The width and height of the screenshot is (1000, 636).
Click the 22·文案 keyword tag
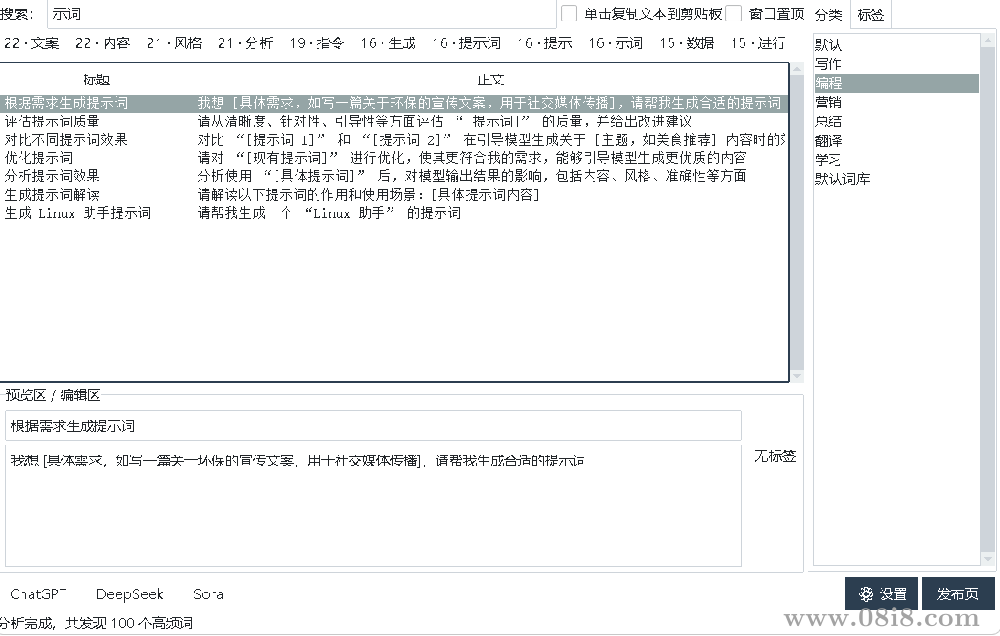(x=33, y=43)
